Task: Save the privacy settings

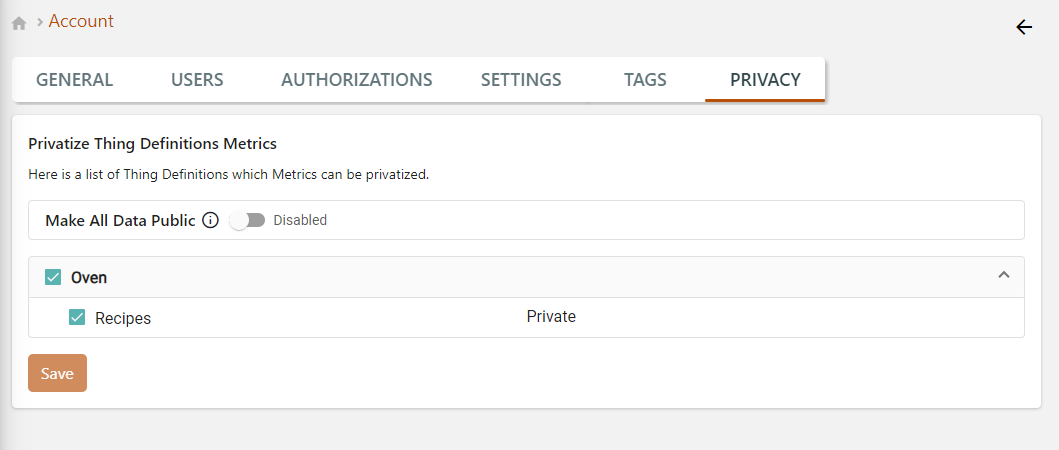Action: (57, 373)
